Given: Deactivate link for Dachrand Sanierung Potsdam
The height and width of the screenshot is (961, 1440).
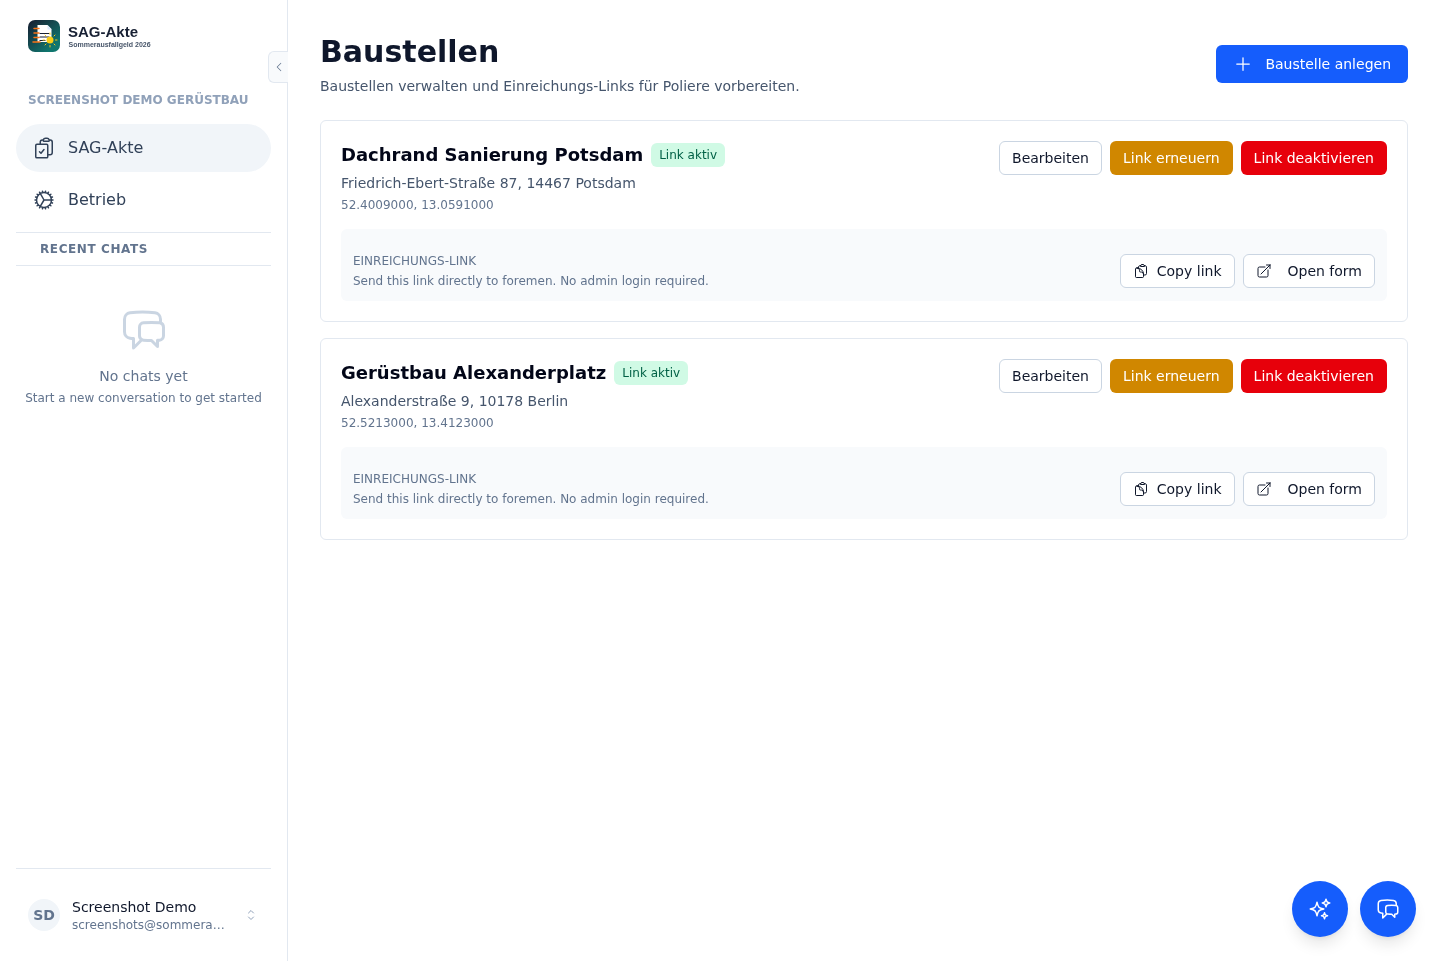Looking at the screenshot, I should pyautogui.click(x=1313, y=158).
